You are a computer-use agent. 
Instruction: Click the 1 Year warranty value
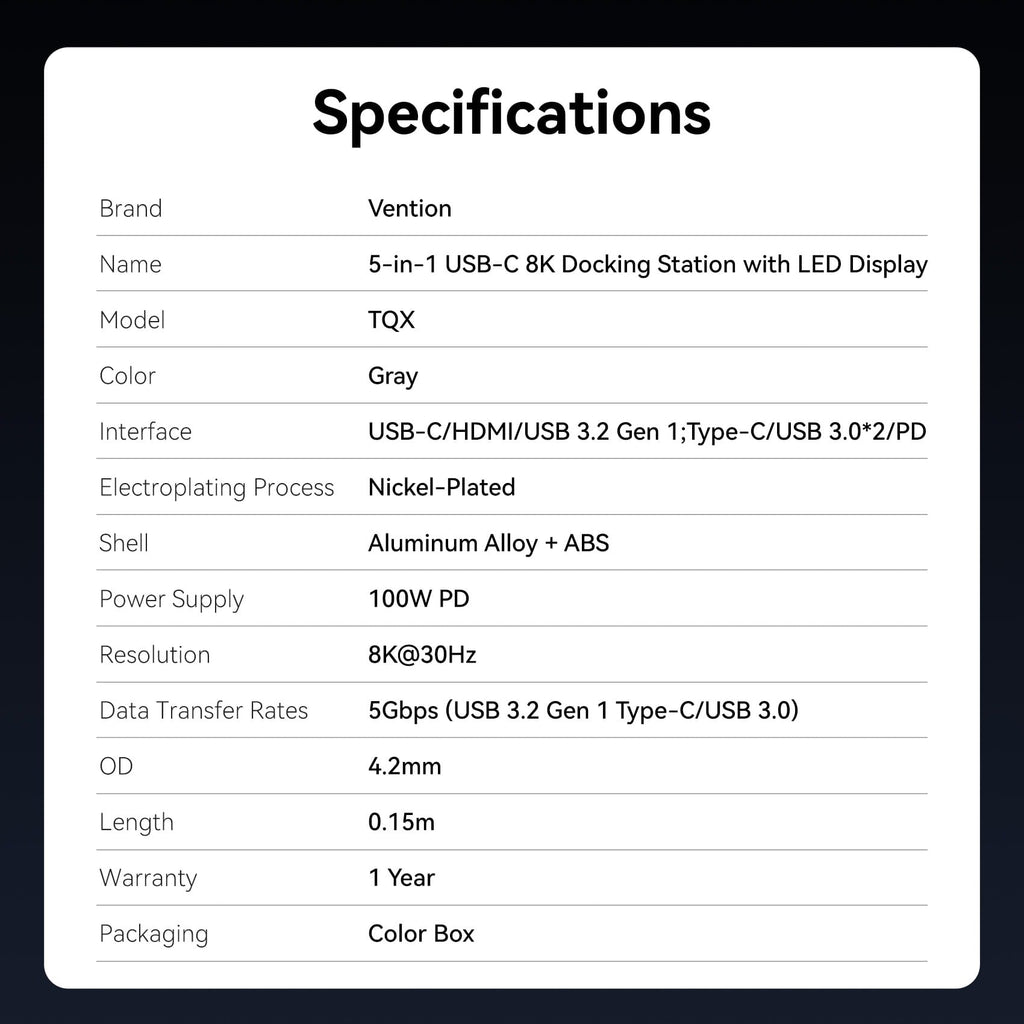402,878
